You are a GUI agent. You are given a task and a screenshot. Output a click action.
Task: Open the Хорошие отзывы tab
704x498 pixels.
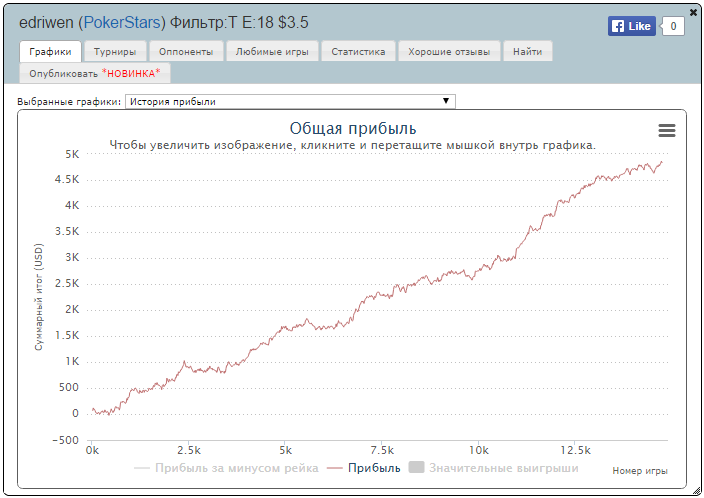pos(449,52)
